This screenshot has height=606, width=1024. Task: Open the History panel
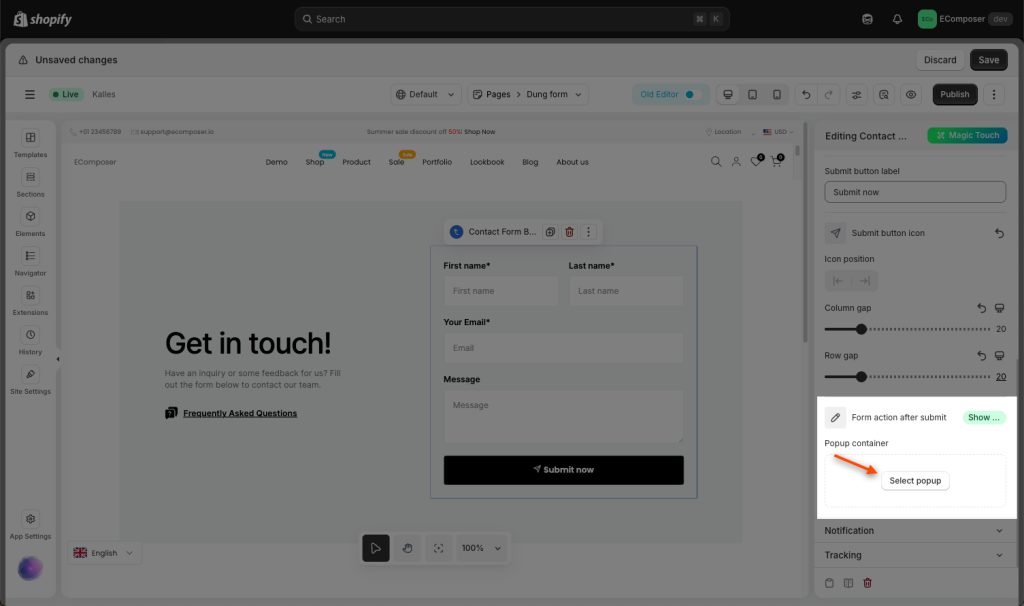30,340
